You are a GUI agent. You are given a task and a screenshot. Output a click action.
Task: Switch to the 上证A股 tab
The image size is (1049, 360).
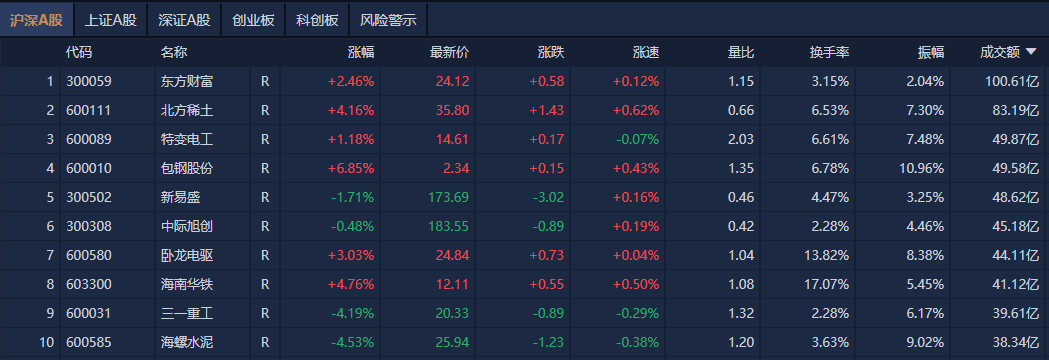tap(110, 20)
